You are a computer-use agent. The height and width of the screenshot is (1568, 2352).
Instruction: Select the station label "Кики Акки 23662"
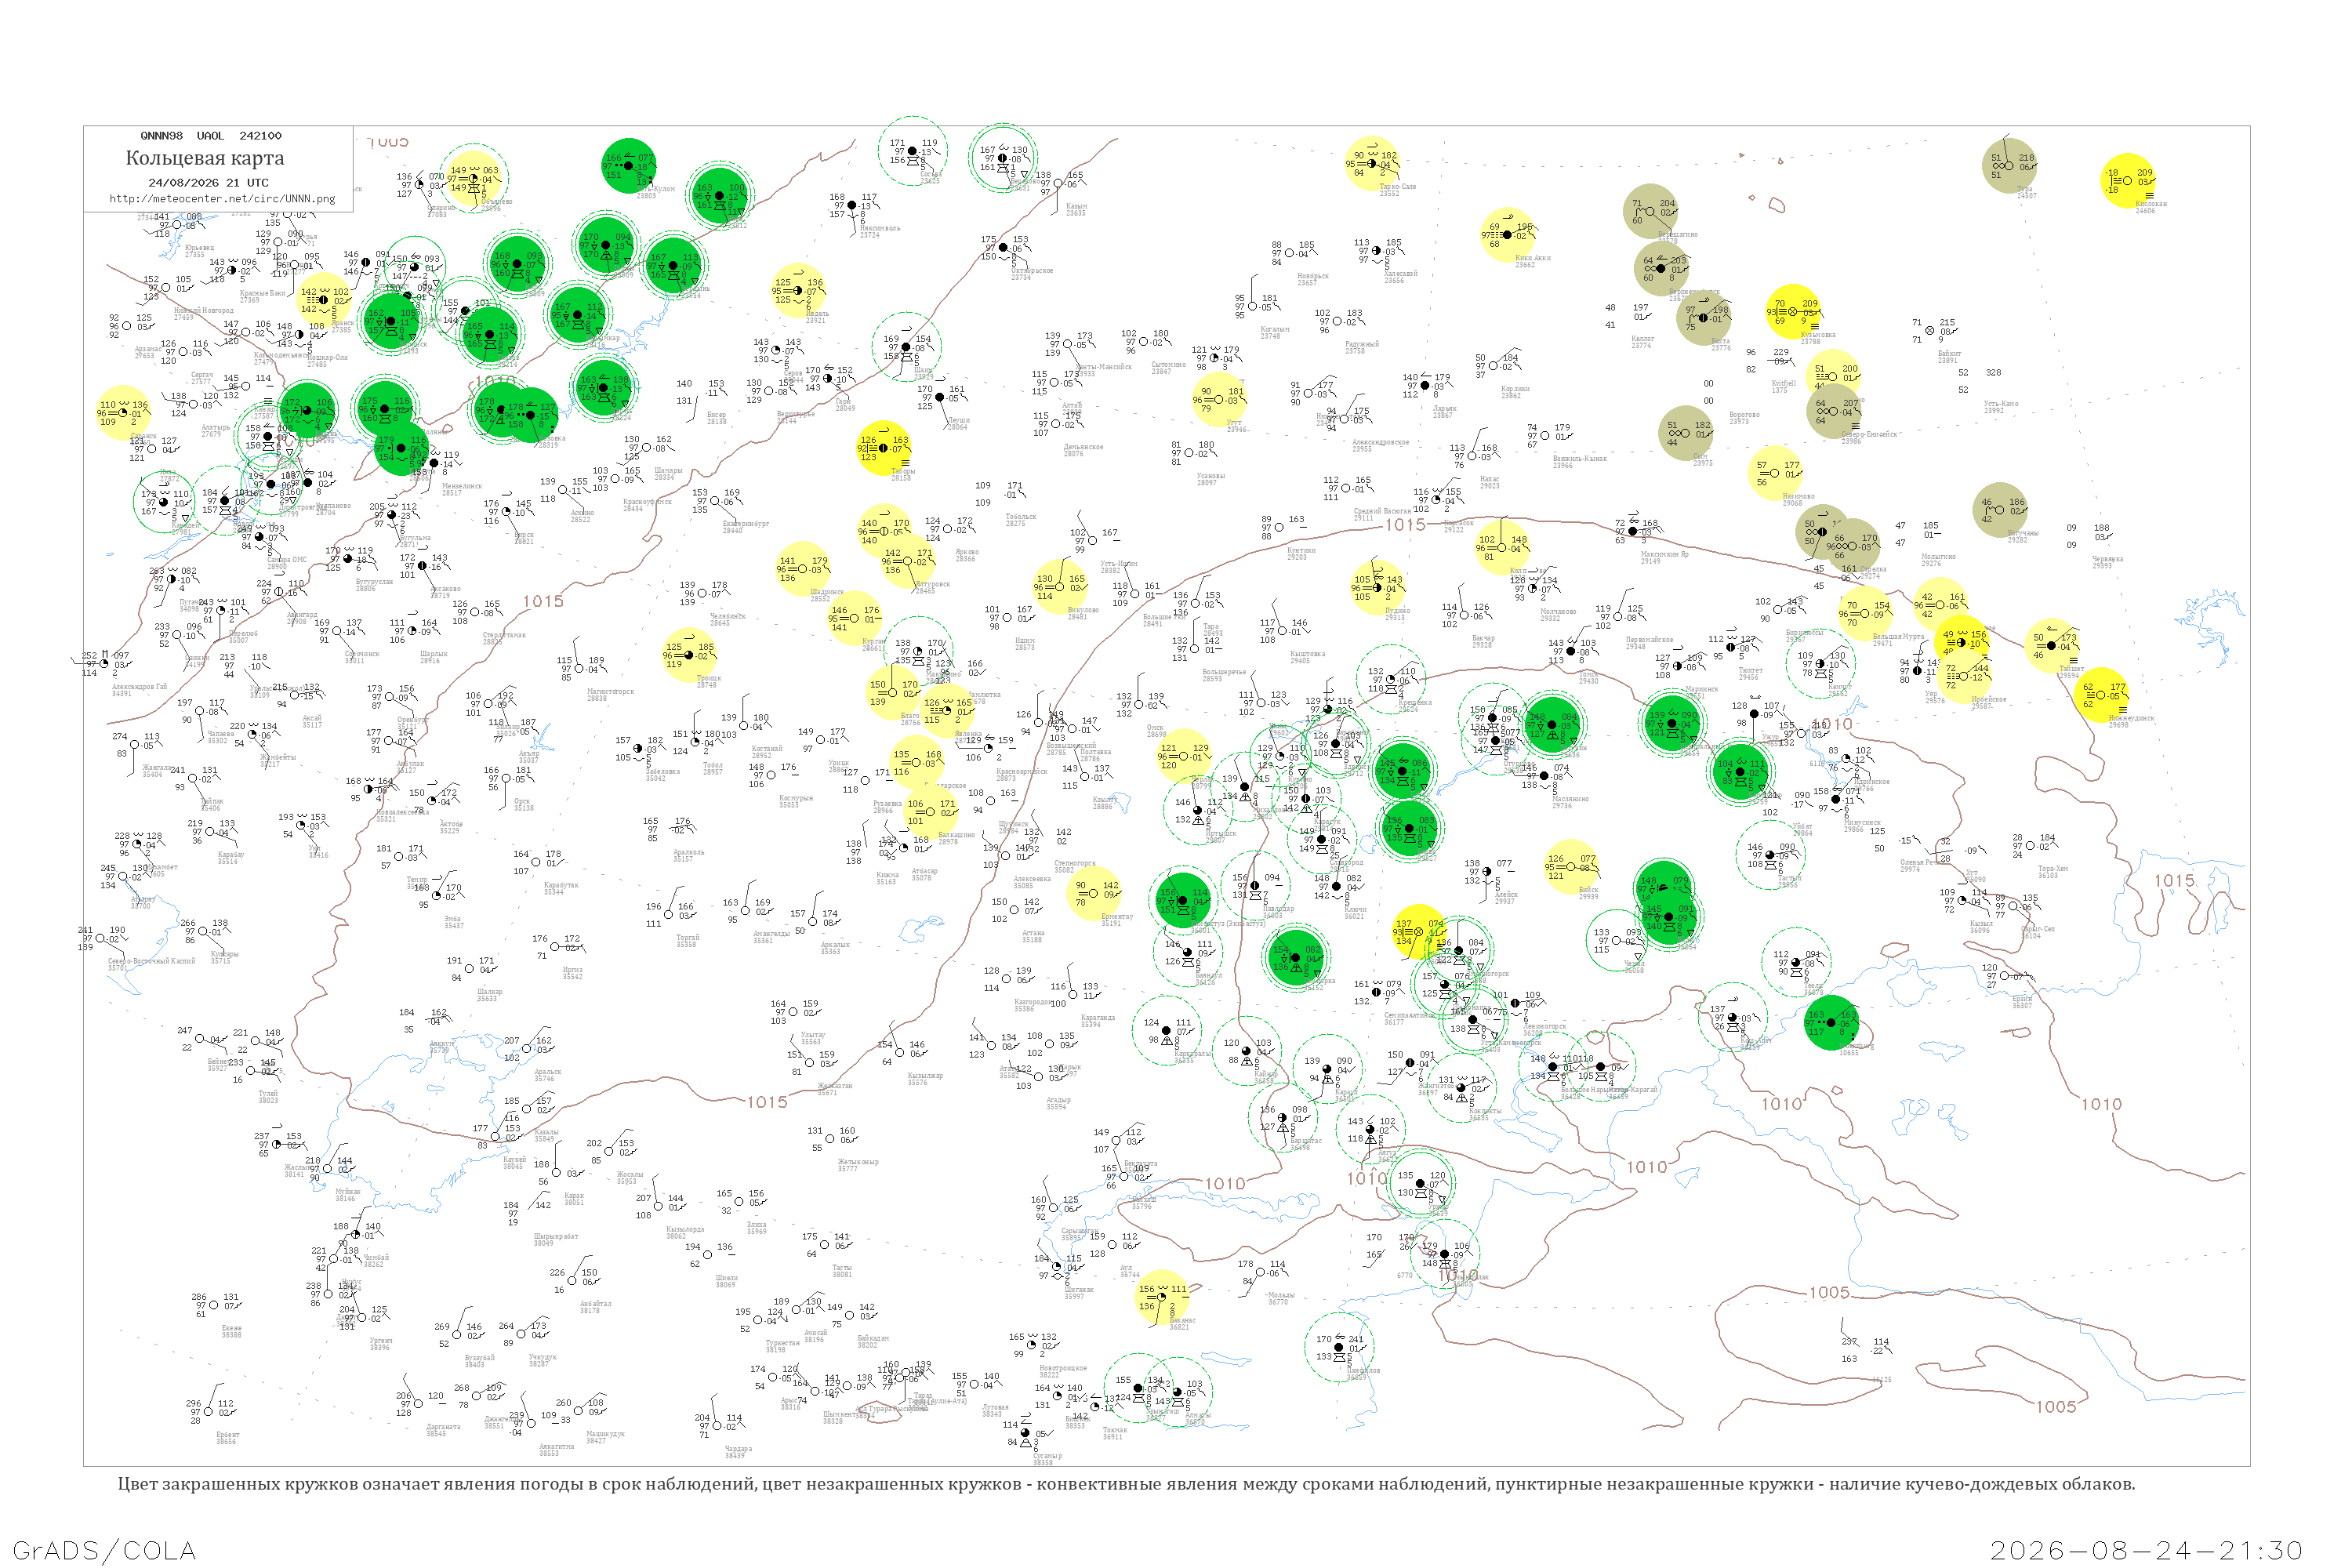point(1532,261)
